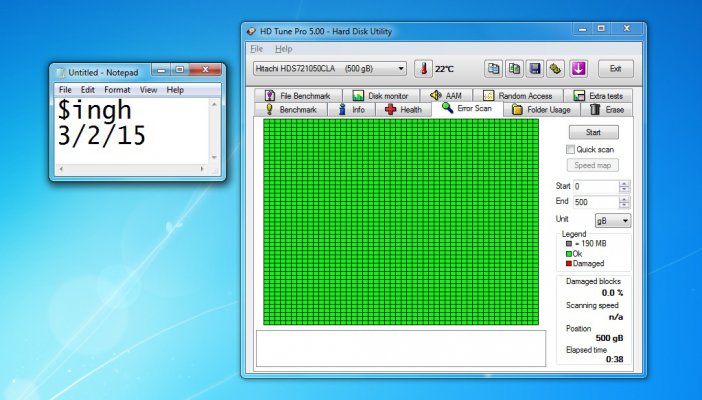Screen dimensions: 702x400
Task: Click the Speed map button
Action: click(x=592, y=165)
